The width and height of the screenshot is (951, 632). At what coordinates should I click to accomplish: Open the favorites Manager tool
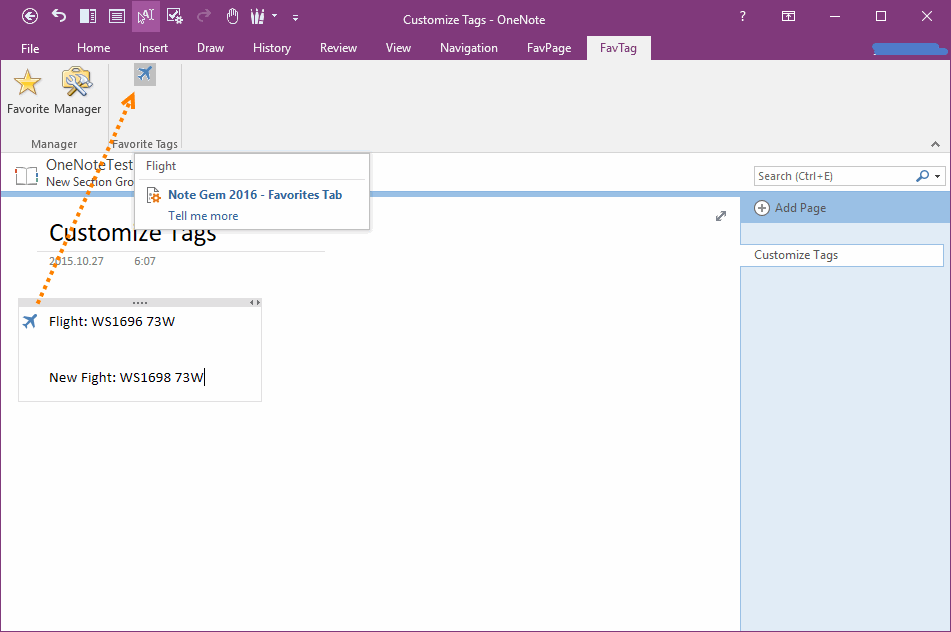pos(78,91)
